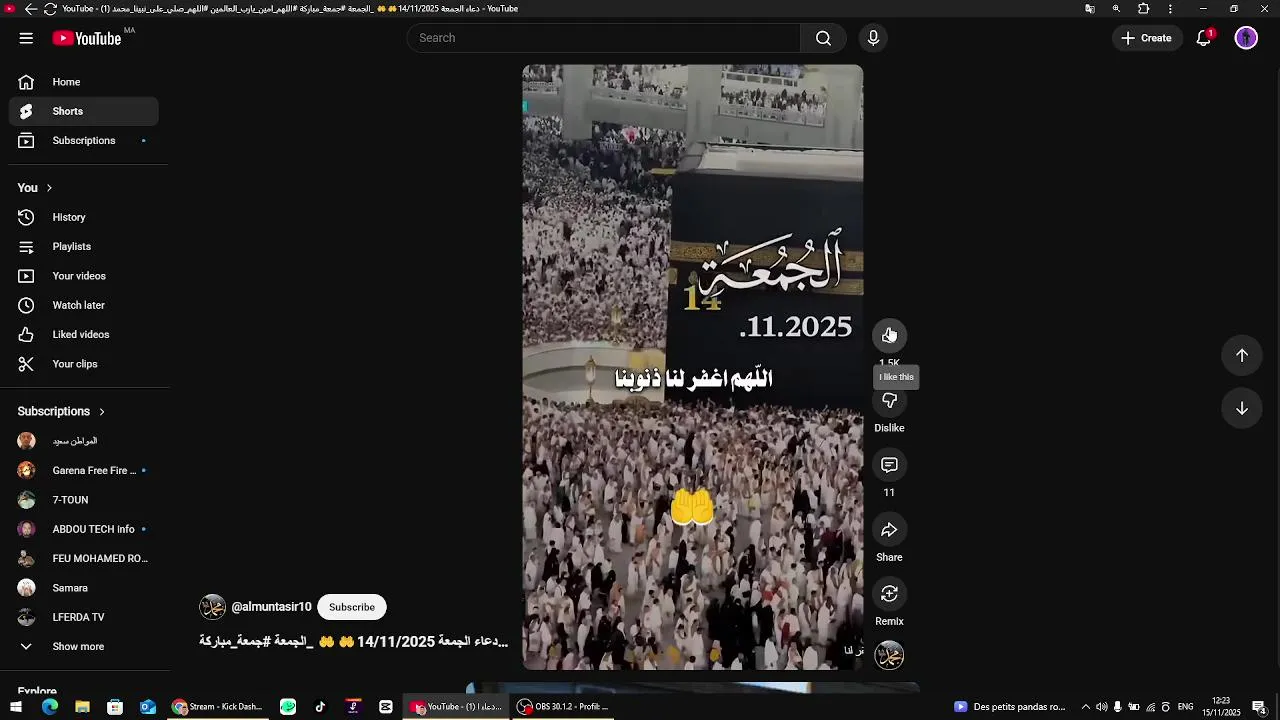
Task: Subscribe to the almuntasir10 channel
Action: pyautogui.click(x=352, y=607)
